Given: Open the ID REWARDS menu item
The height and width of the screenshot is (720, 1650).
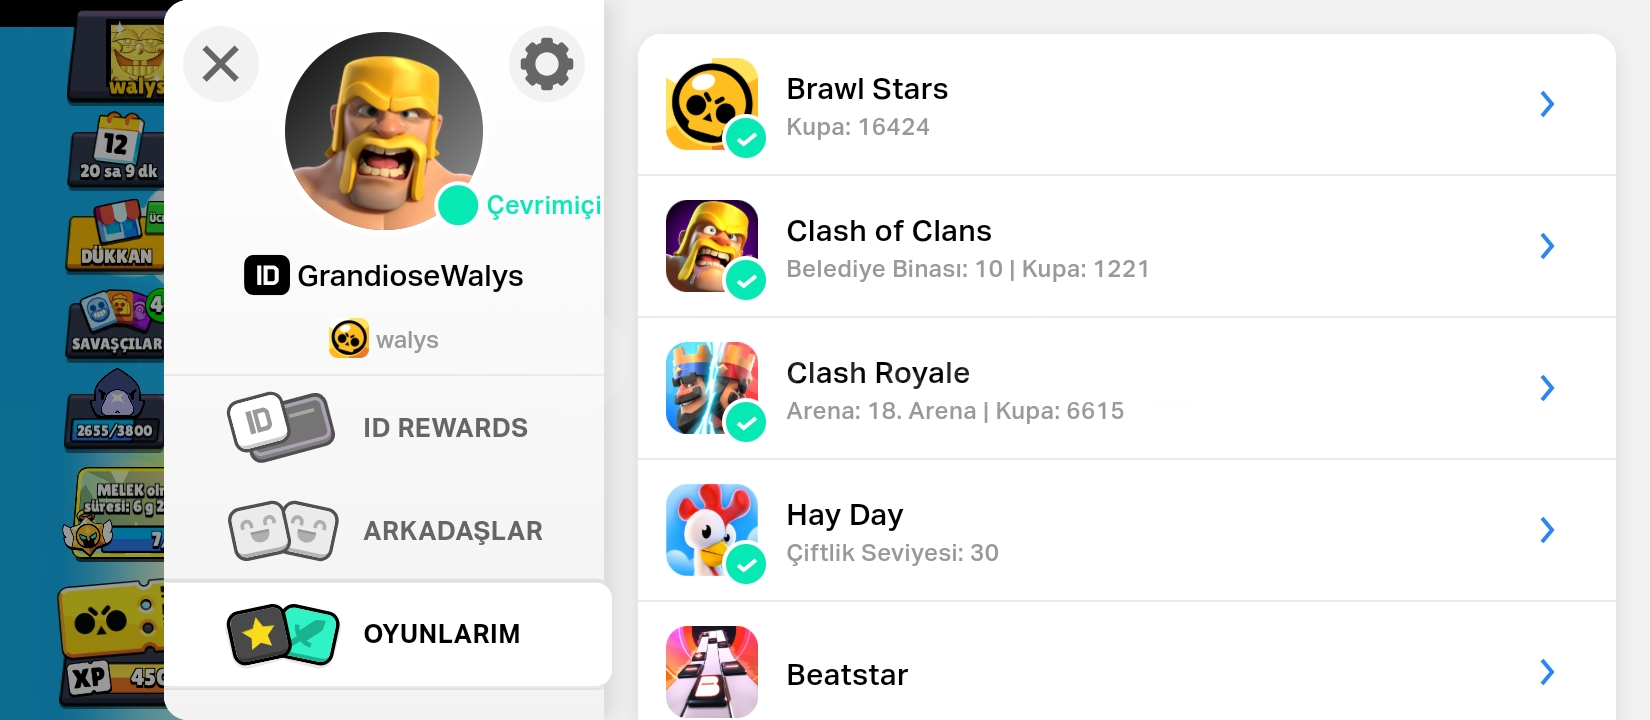Looking at the screenshot, I should click(x=384, y=427).
